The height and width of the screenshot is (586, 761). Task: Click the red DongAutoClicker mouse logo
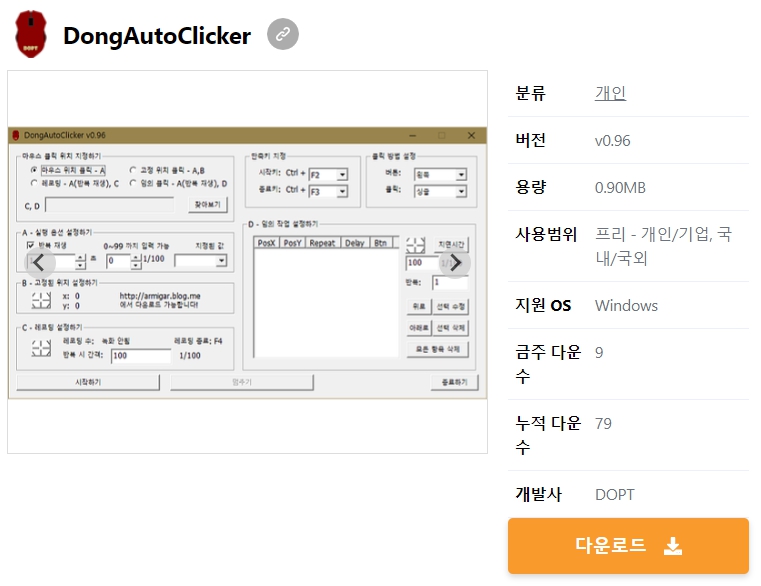point(31,34)
